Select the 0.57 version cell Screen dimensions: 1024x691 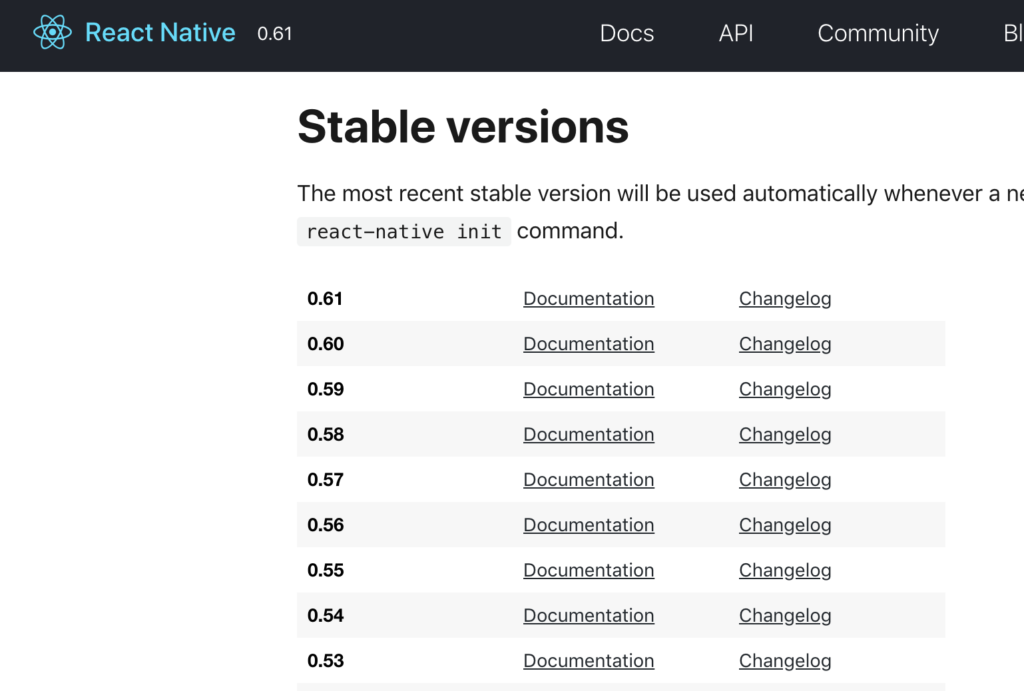(x=325, y=479)
